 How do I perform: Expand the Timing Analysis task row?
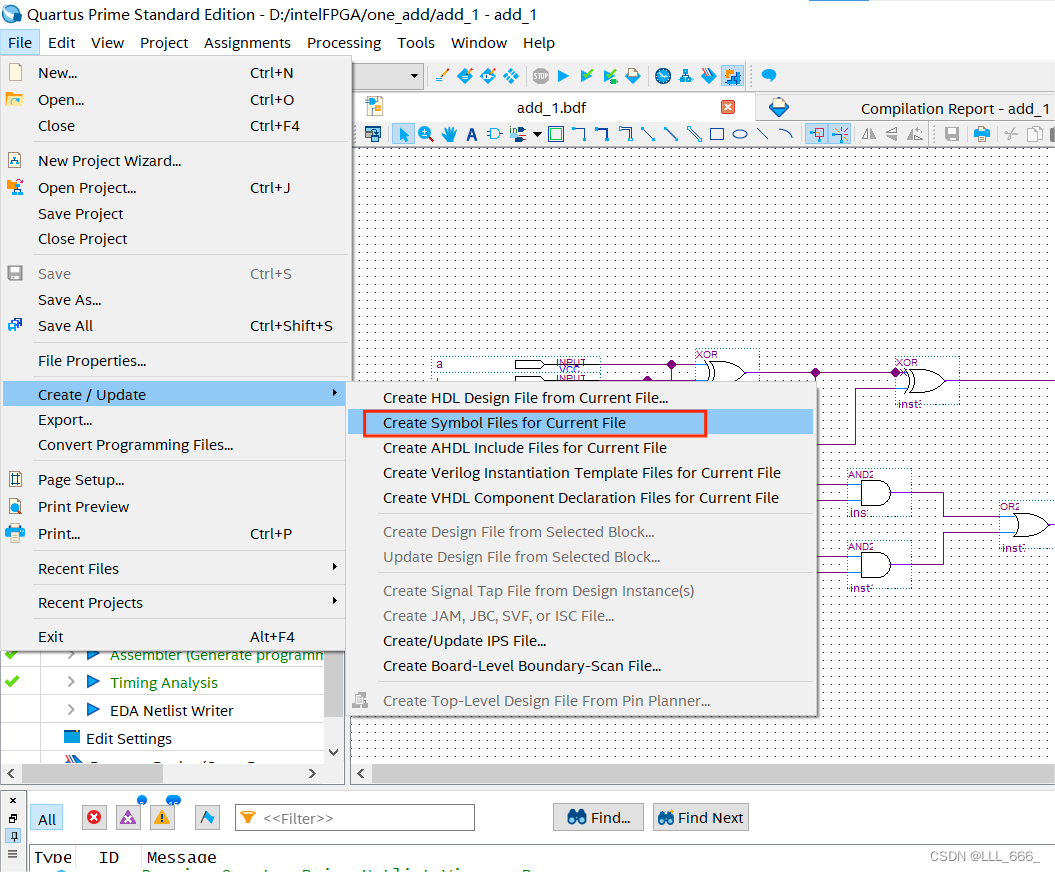[71, 682]
